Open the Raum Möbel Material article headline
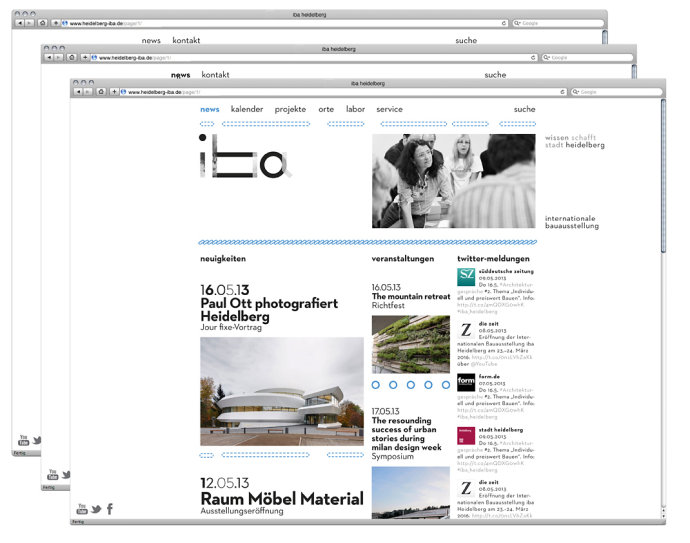 [x=282, y=499]
